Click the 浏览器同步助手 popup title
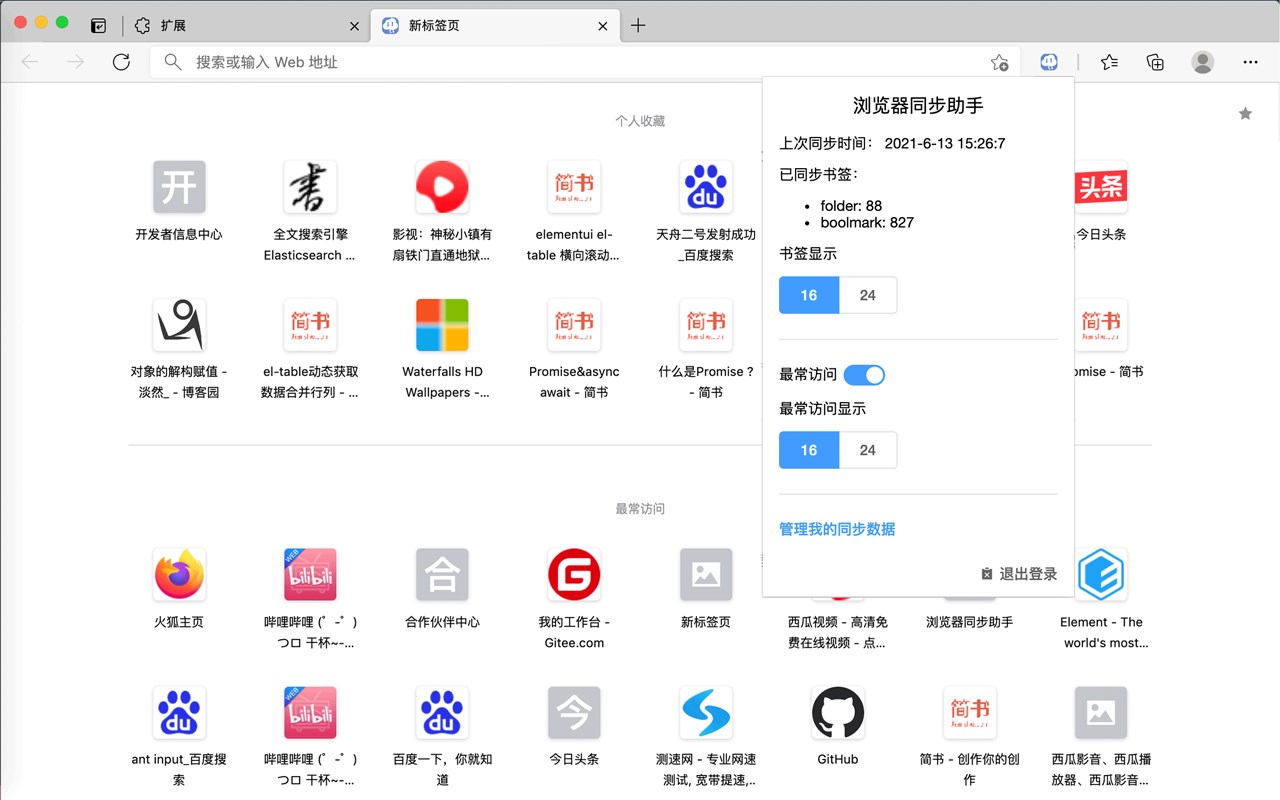This screenshot has height=800, width=1280. pyautogui.click(x=918, y=105)
